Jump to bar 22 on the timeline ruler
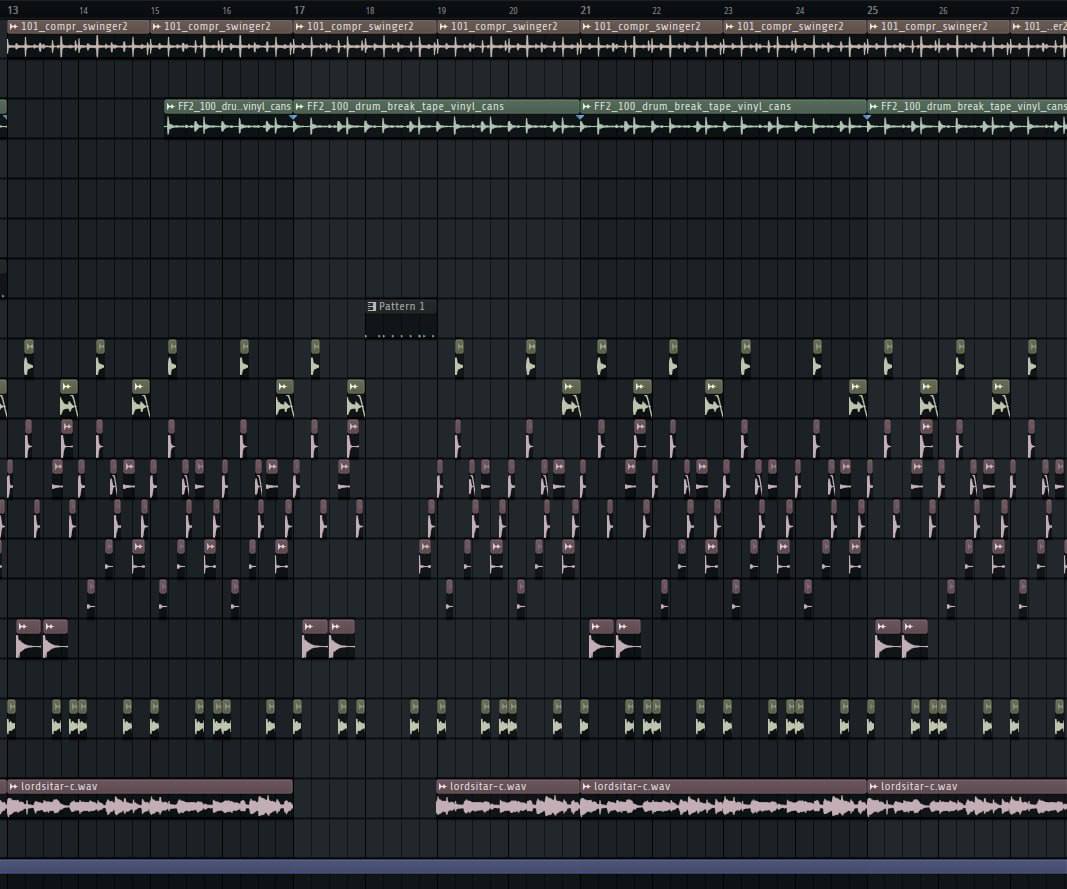1067x889 pixels. [657, 11]
